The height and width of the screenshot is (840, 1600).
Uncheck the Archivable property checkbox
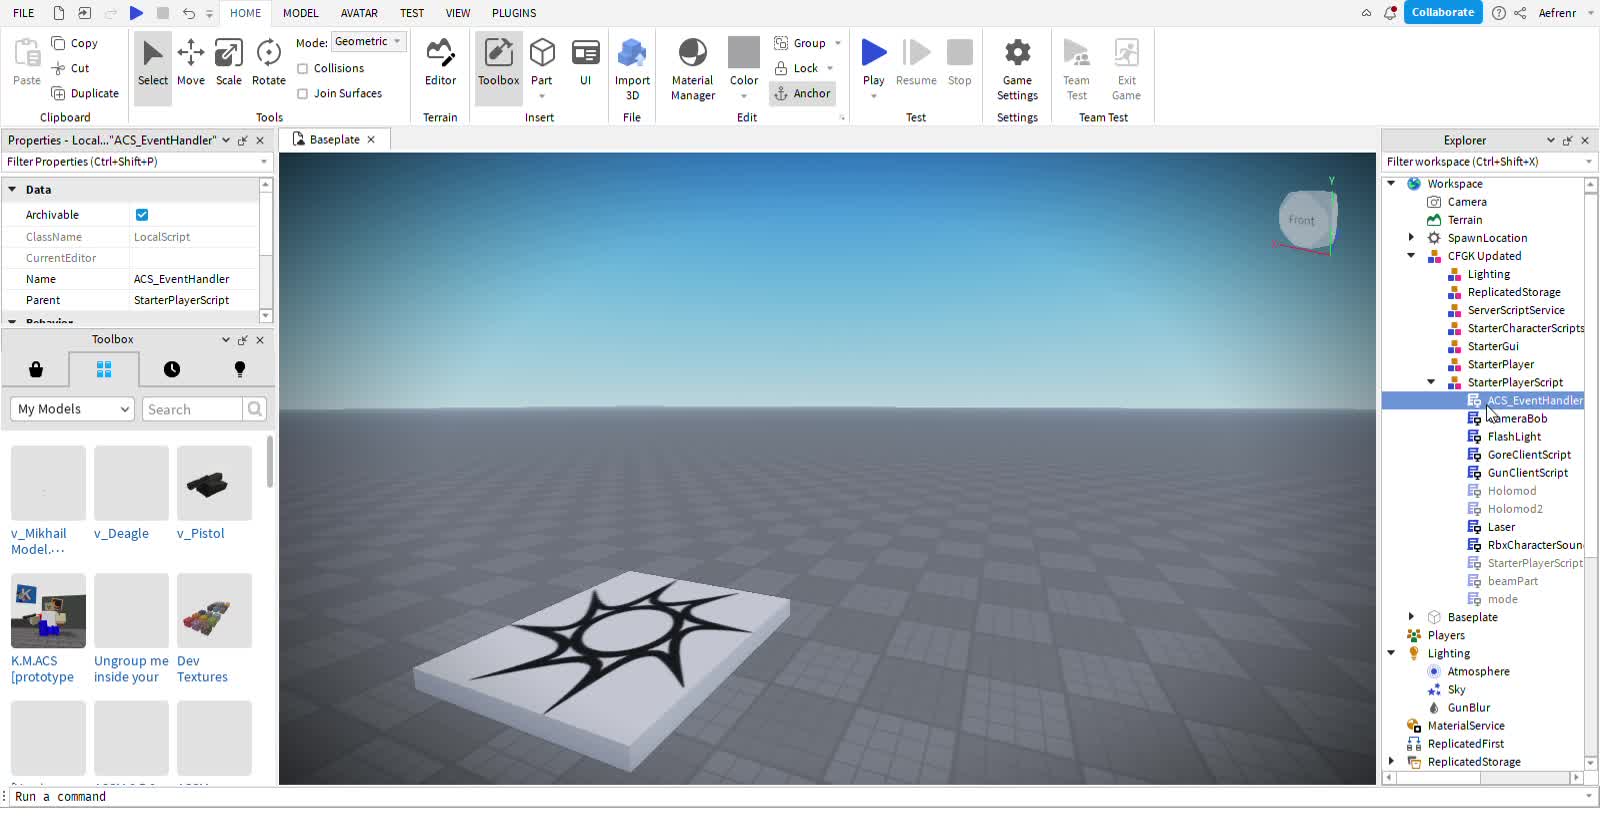coord(142,215)
